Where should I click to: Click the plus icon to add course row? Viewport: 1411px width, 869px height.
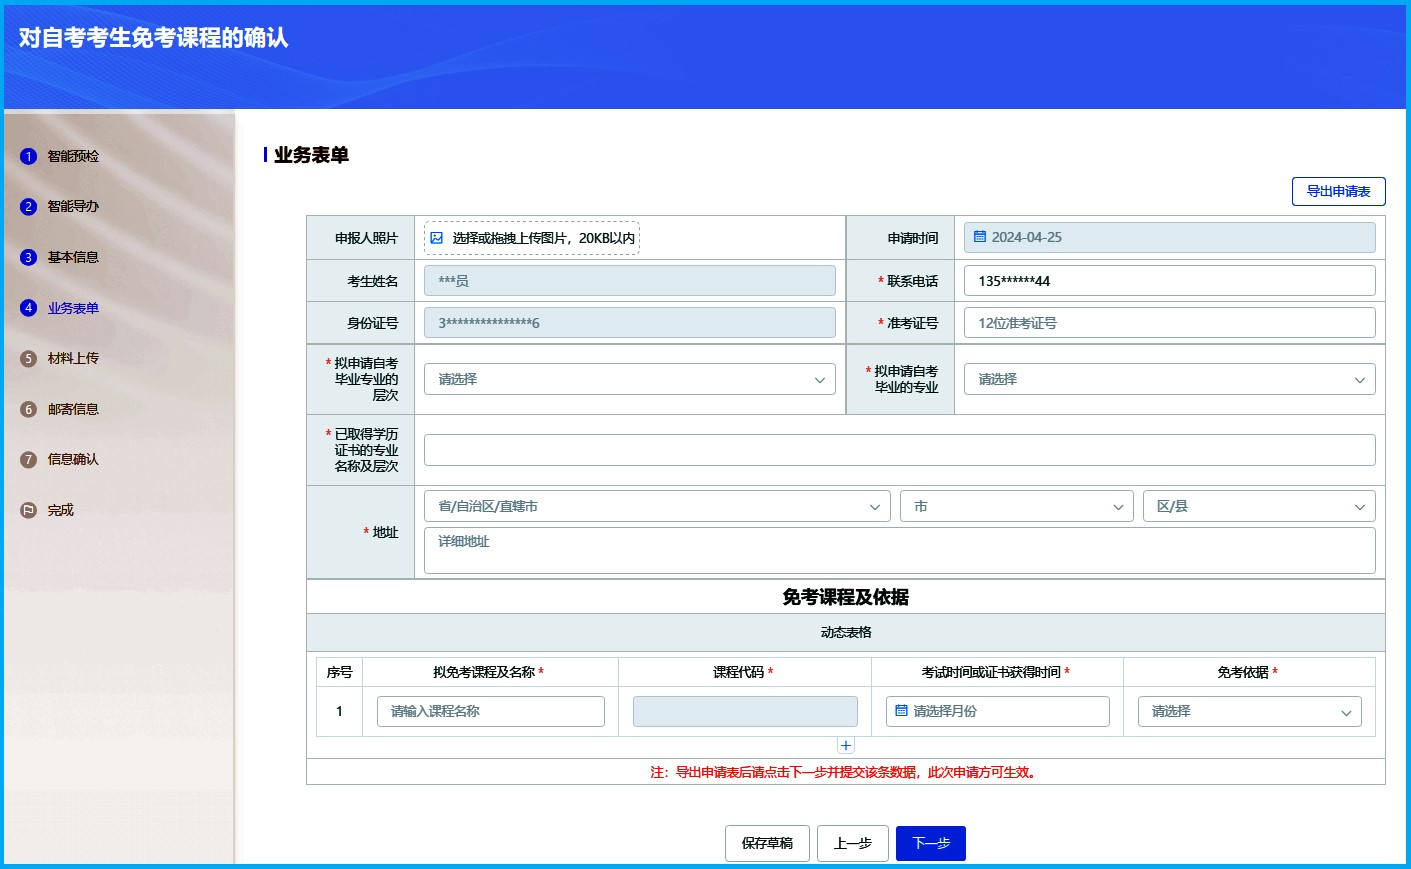coord(846,746)
